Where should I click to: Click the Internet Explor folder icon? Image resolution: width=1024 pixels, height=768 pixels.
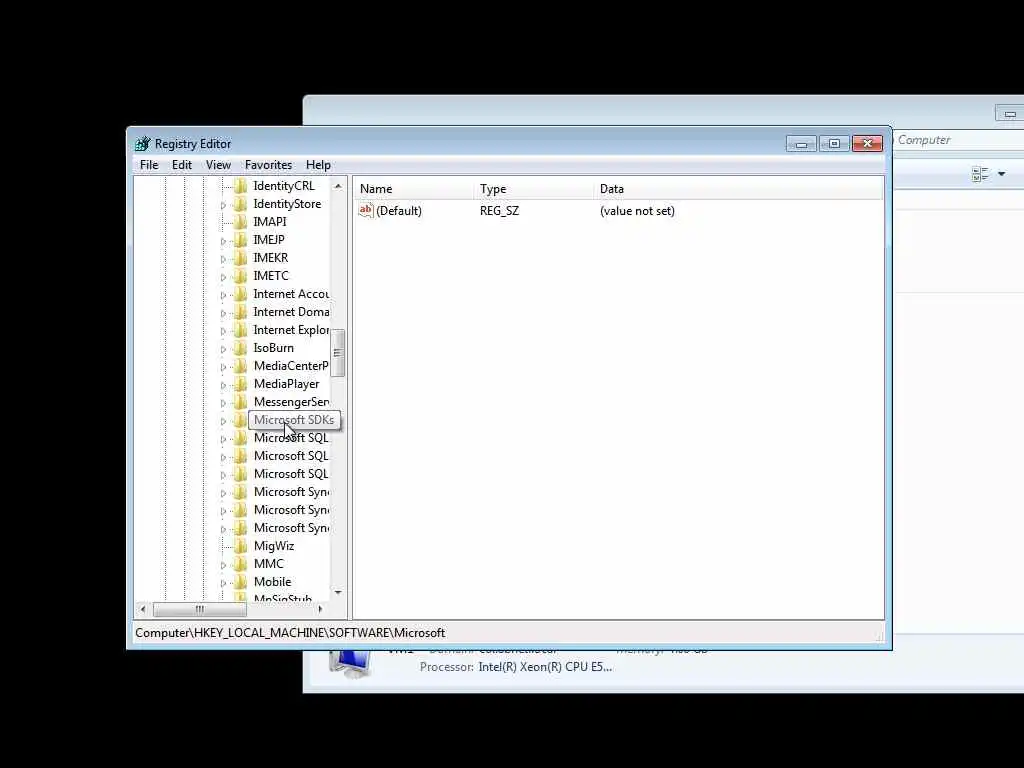[x=240, y=330]
